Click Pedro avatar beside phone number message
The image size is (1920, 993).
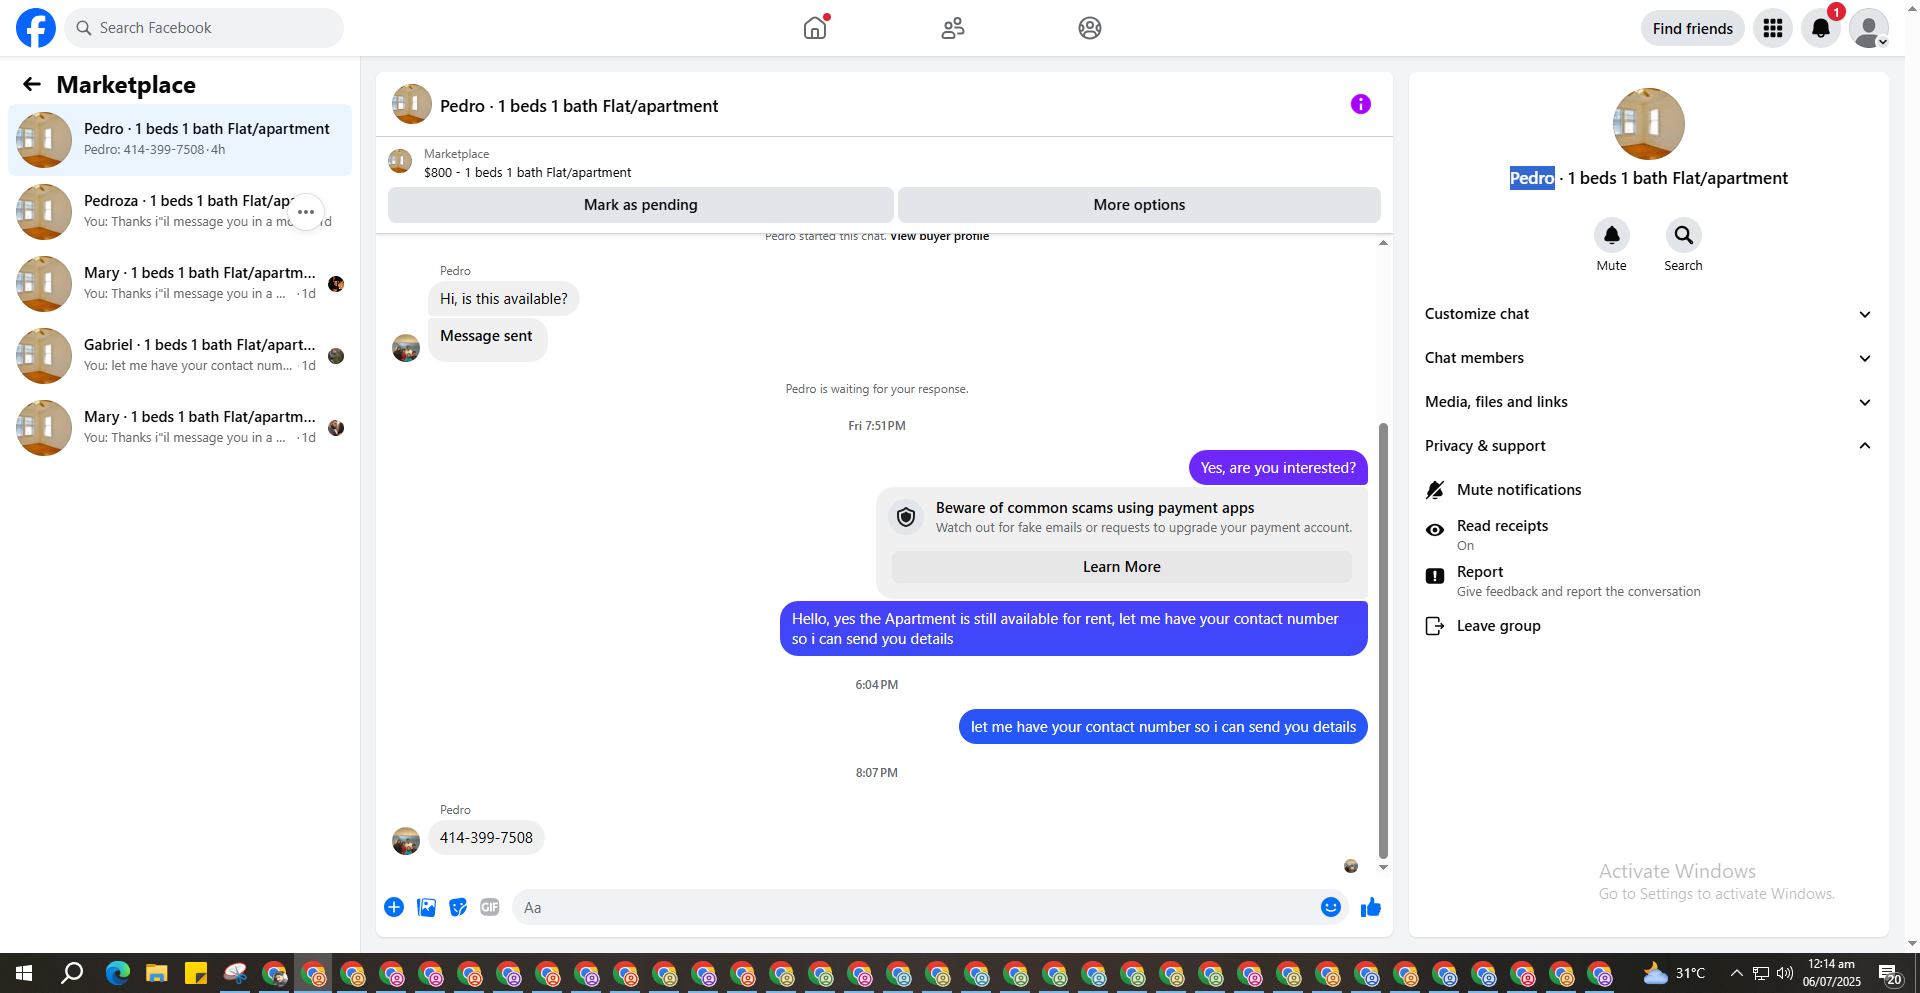(406, 841)
